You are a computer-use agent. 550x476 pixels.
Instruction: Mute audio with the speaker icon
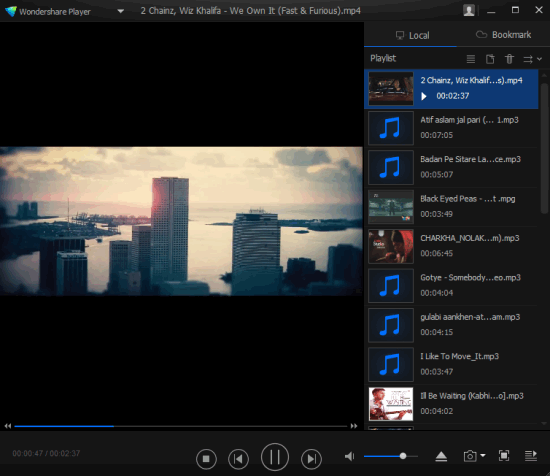pyautogui.click(x=349, y=456)
